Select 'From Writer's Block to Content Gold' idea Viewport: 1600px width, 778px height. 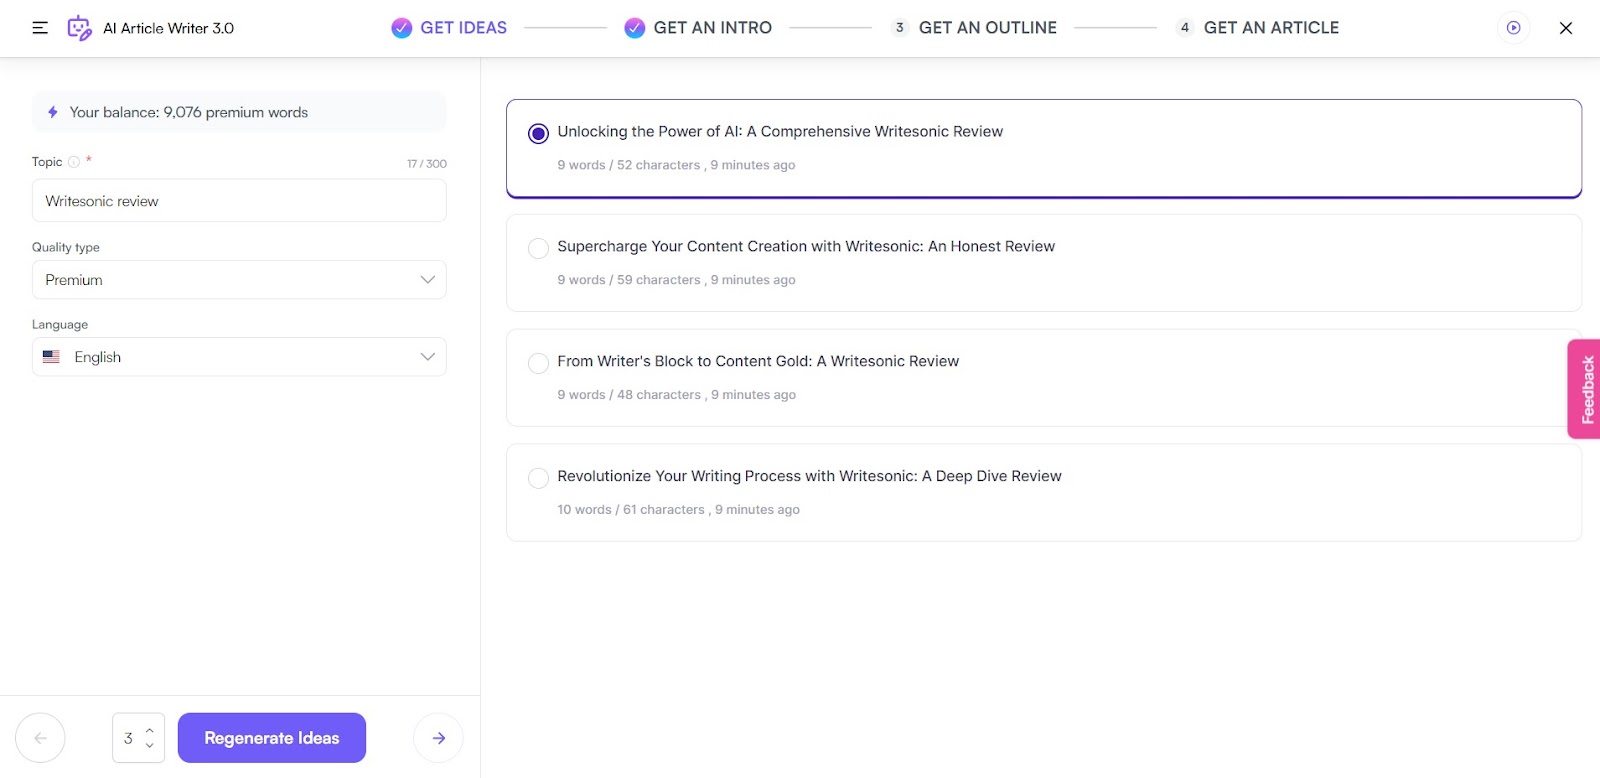coord(538,363)
